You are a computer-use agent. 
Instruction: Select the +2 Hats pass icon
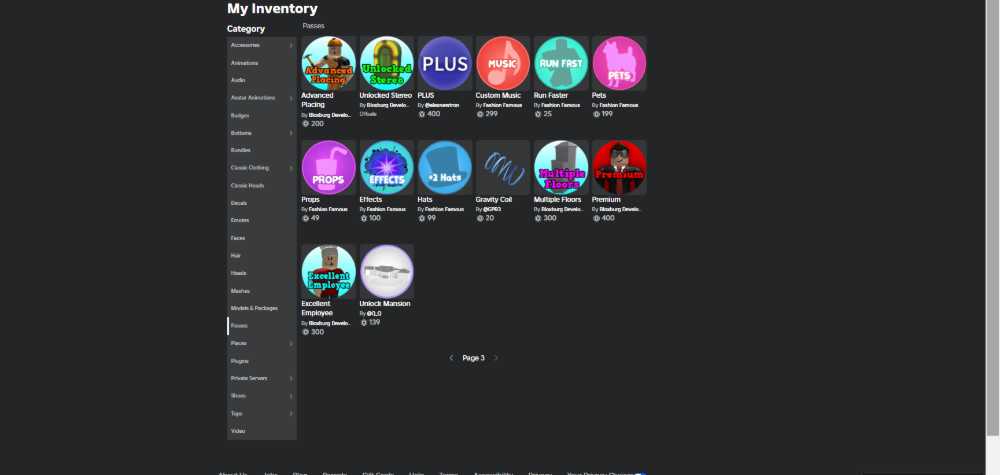point(445,167)
